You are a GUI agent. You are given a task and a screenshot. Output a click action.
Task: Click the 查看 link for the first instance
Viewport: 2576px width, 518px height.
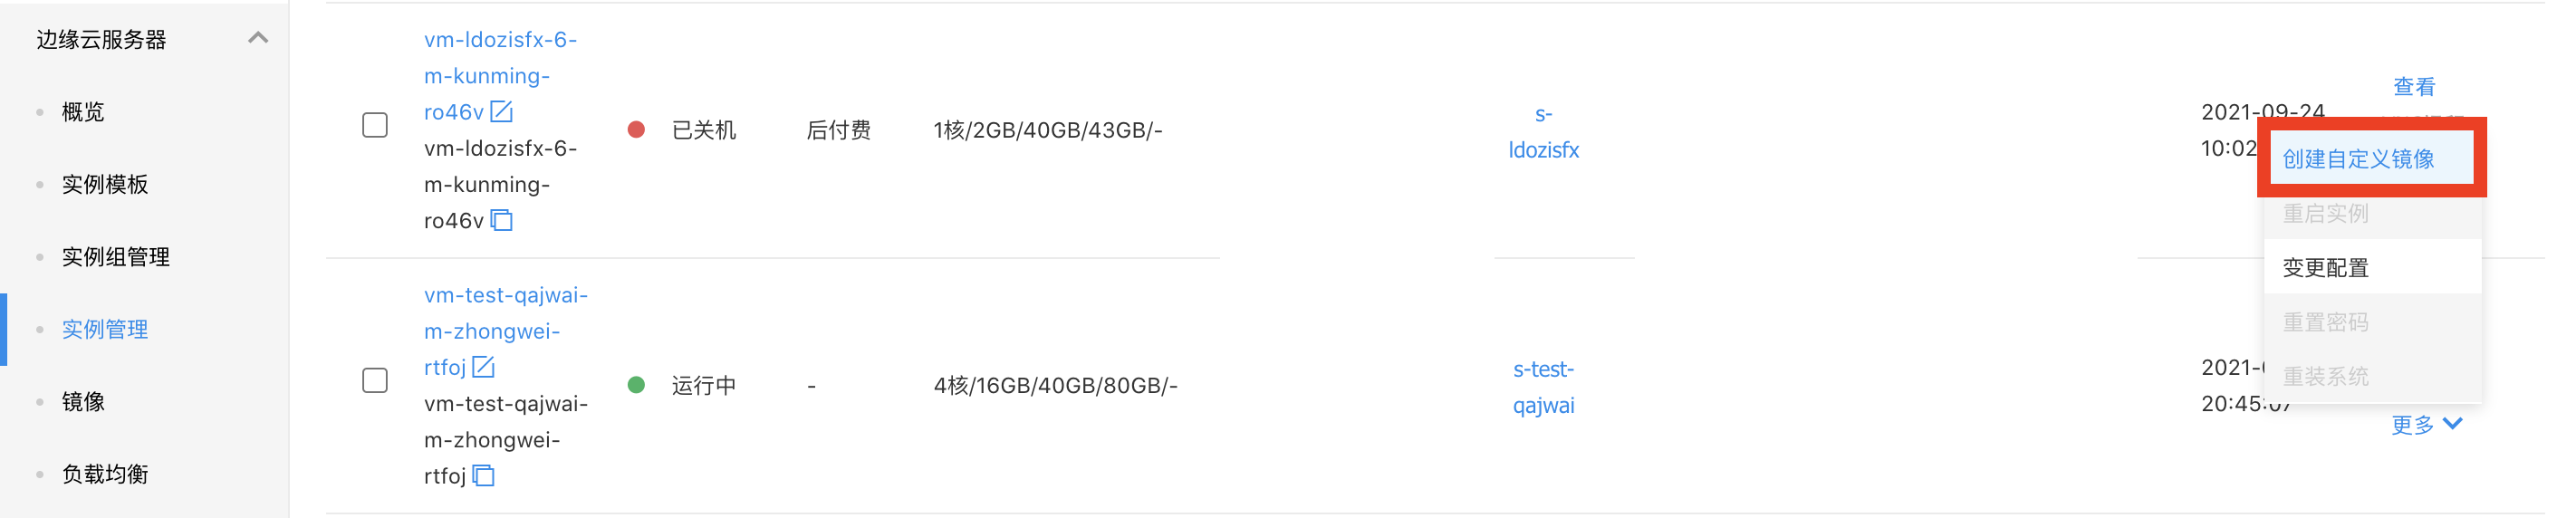[2414, 87]
